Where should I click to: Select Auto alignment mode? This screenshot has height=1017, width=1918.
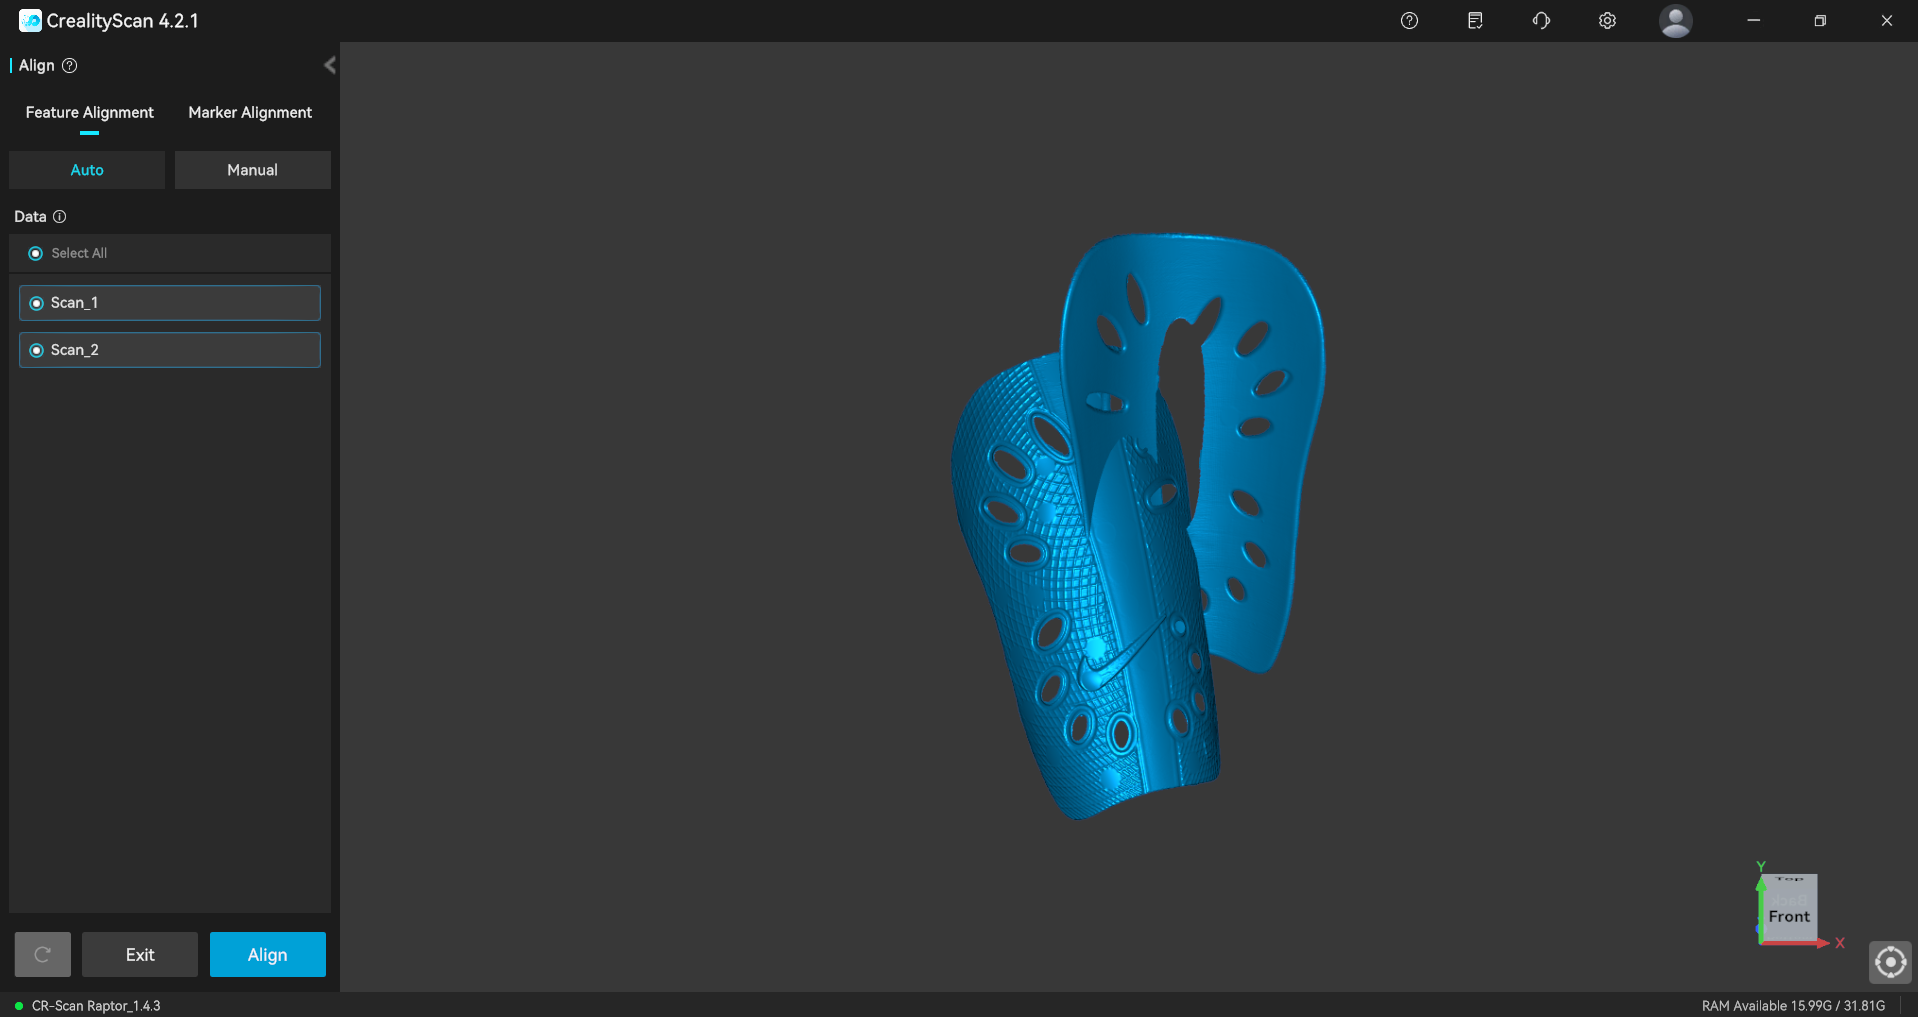(87, 170)
